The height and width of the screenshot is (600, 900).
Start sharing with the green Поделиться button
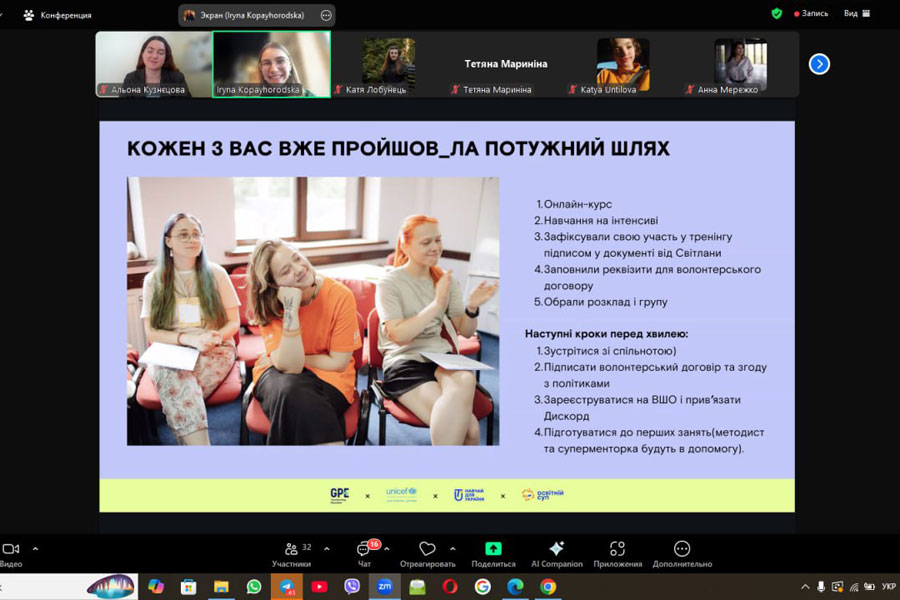pos(493,549)
